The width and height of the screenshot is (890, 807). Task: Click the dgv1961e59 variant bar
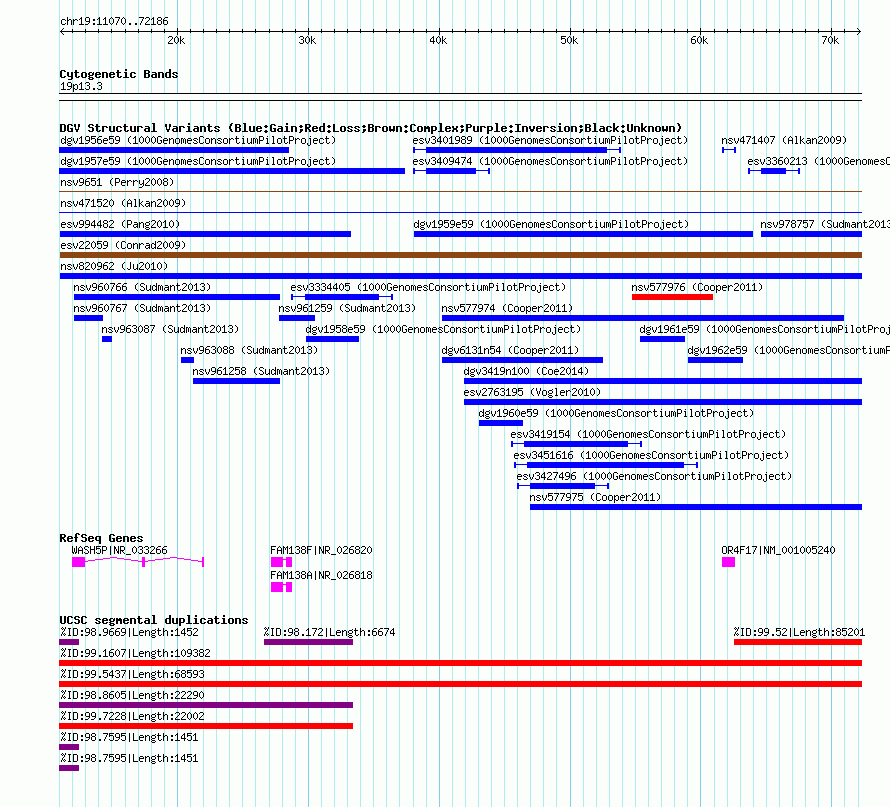coord(662,339)
